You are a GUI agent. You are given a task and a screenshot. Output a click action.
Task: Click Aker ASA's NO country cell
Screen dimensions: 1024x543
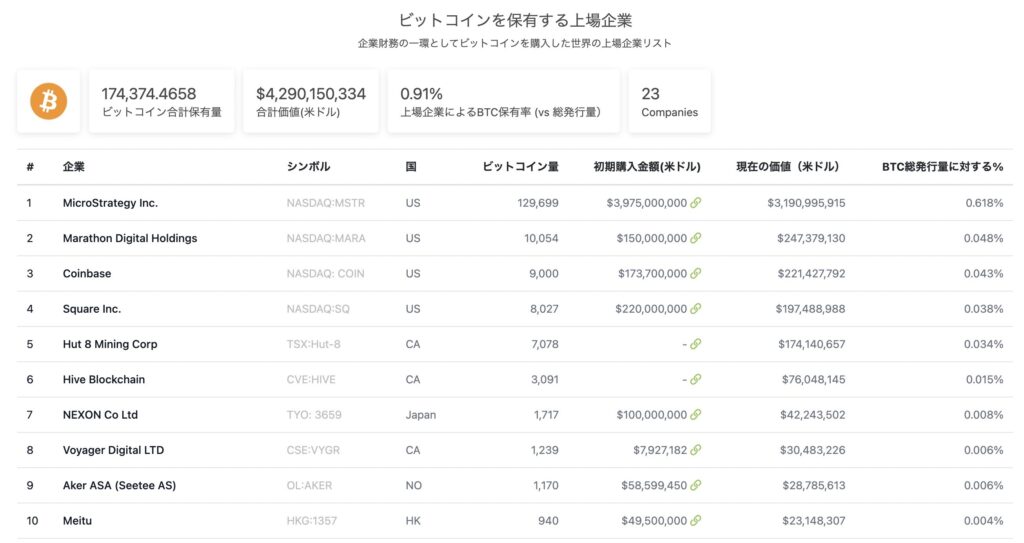click(x=413, y=485)
